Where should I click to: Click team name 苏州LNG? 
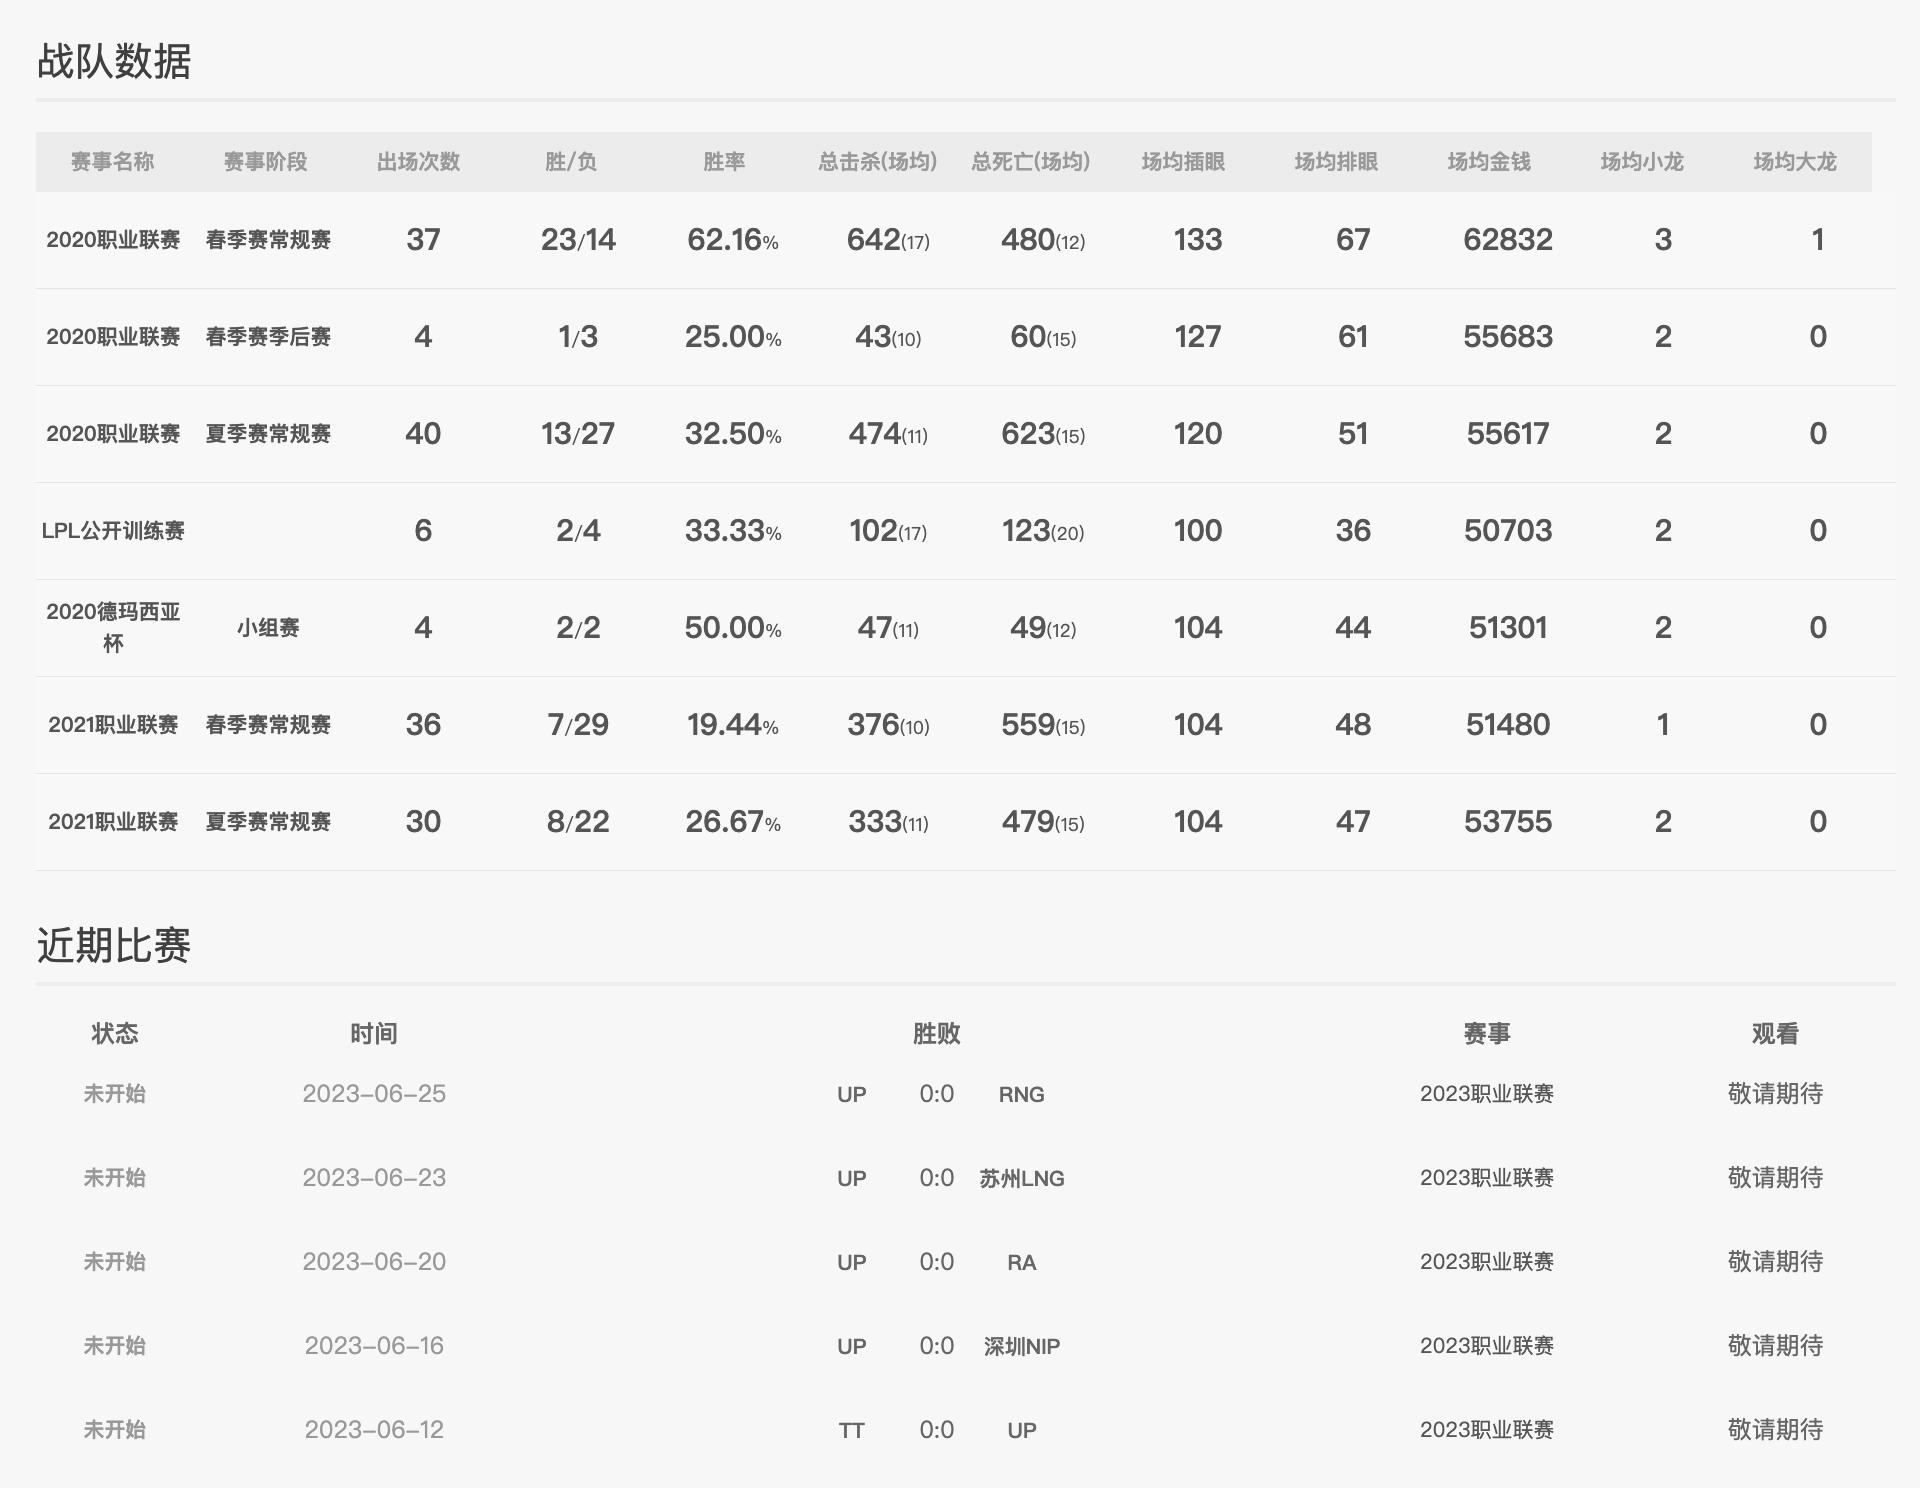(1021, 1179)
